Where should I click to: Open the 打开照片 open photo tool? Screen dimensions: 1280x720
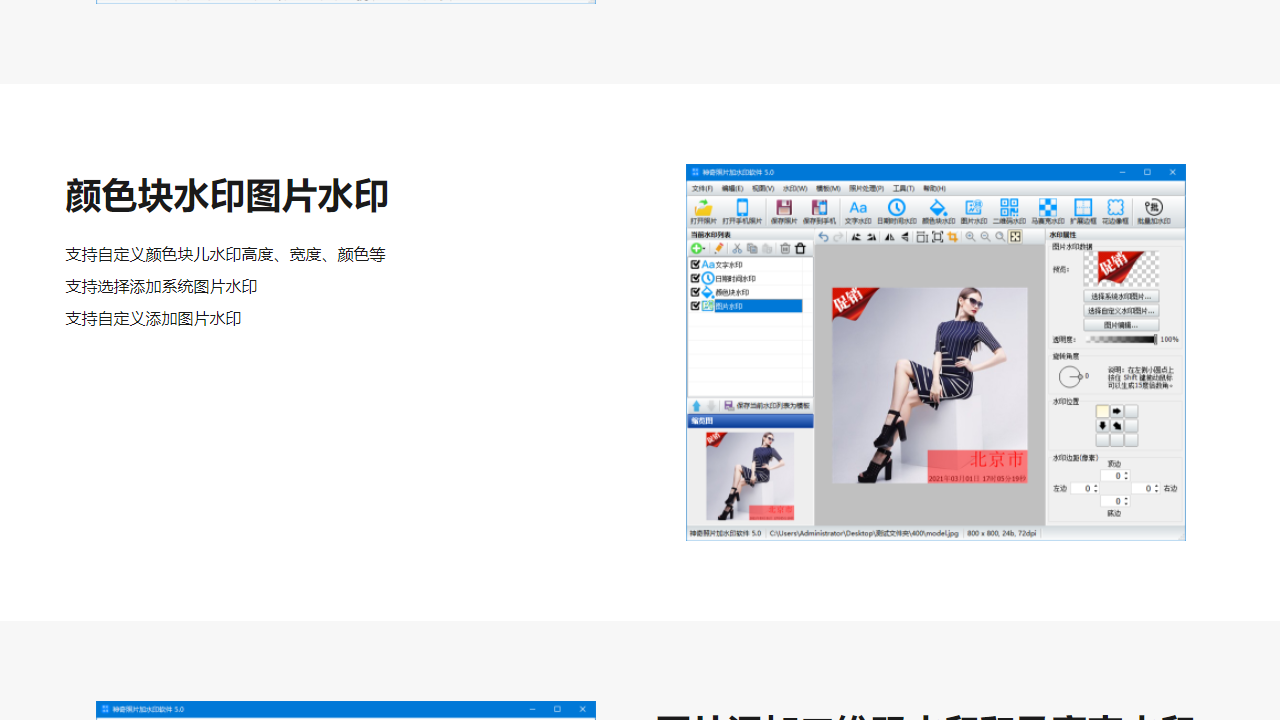(703, 208)
